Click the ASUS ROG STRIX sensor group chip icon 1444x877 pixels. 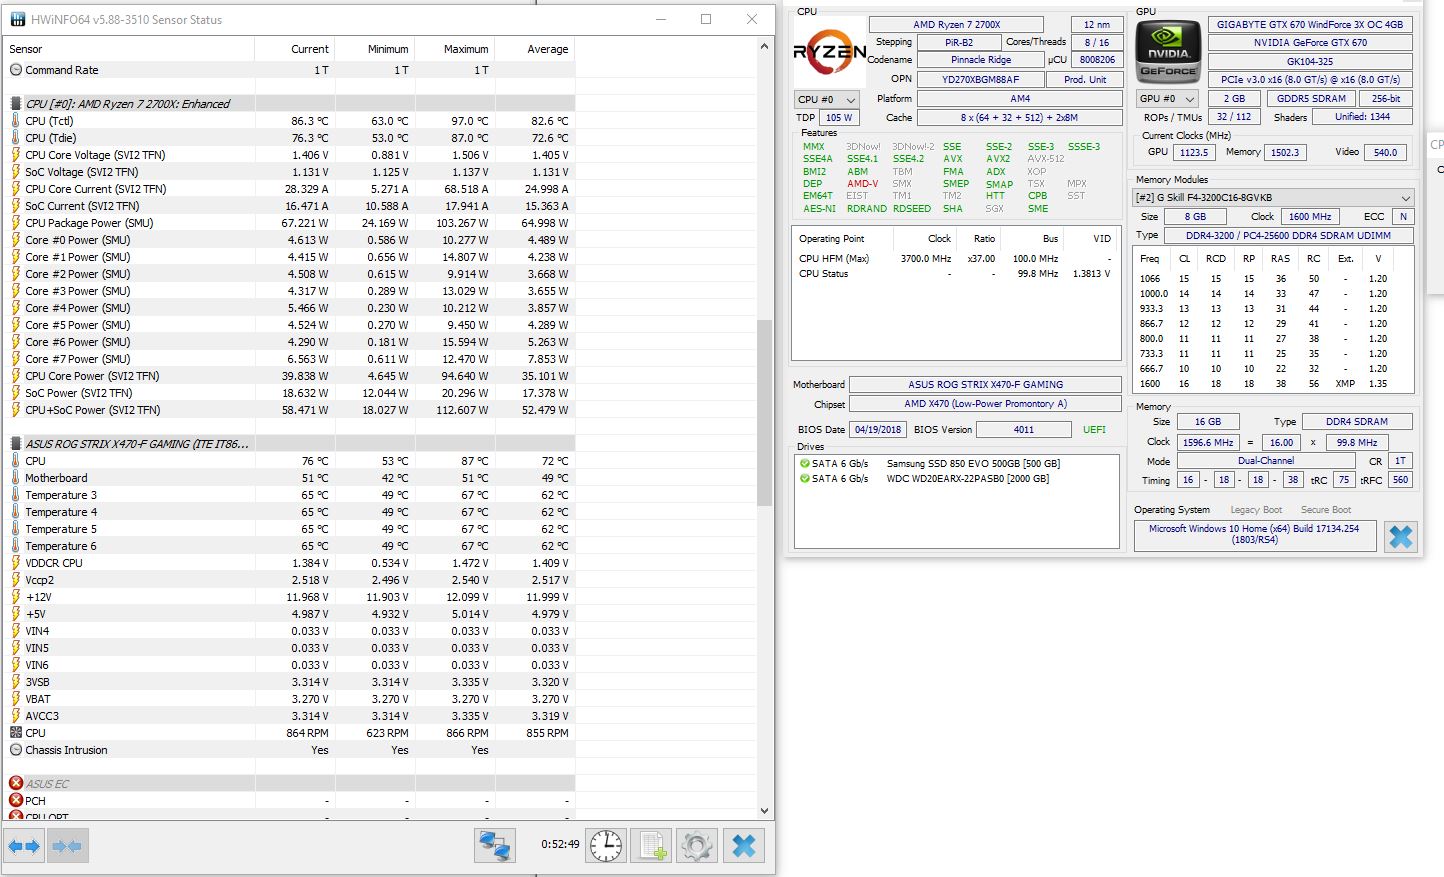[x=16, y=444]
